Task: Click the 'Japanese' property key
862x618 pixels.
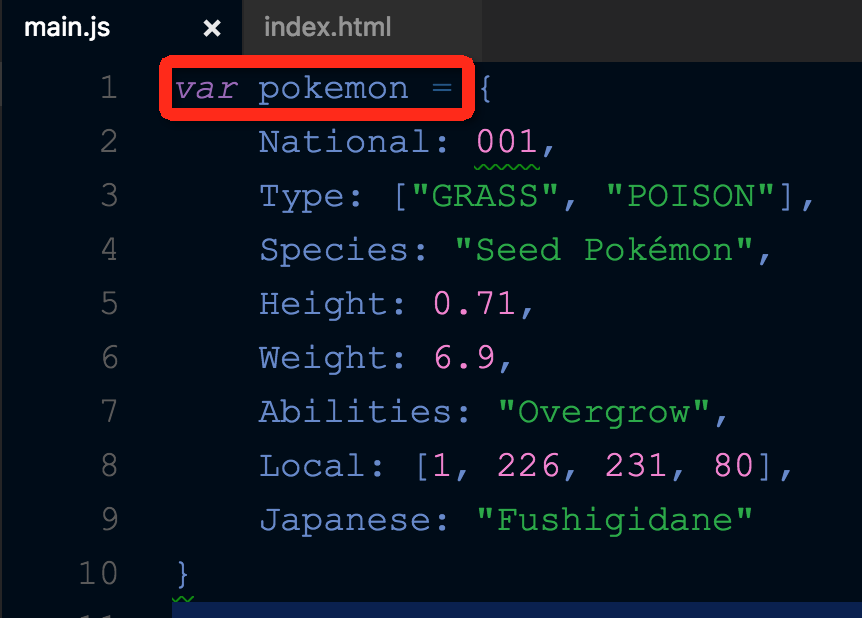Action: pyautogui.click(x=344, y=520)
